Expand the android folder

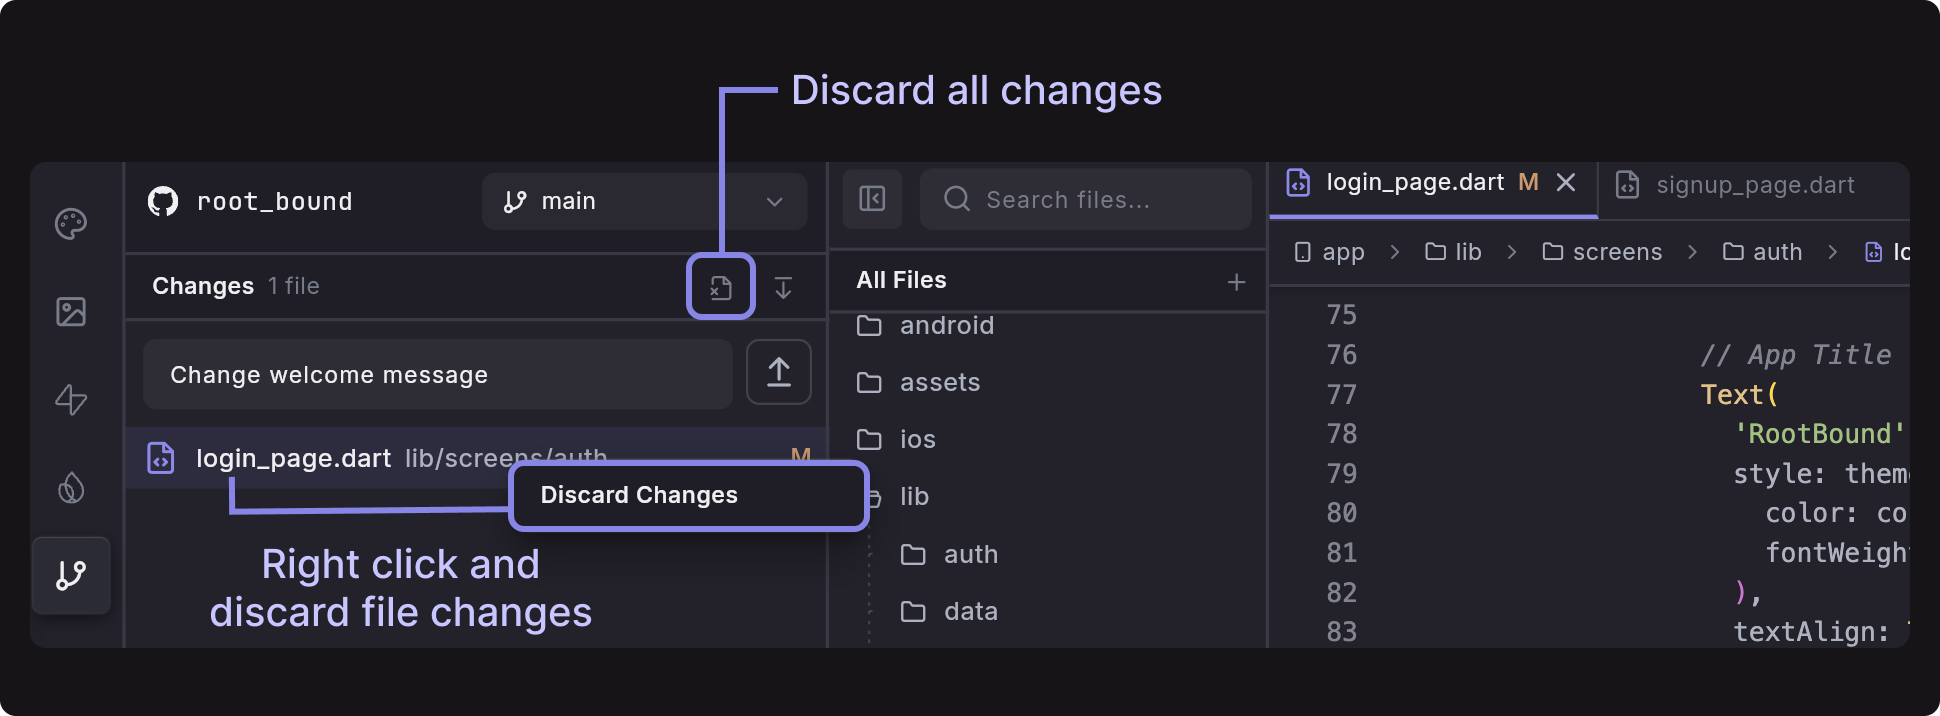coord(945,326)
